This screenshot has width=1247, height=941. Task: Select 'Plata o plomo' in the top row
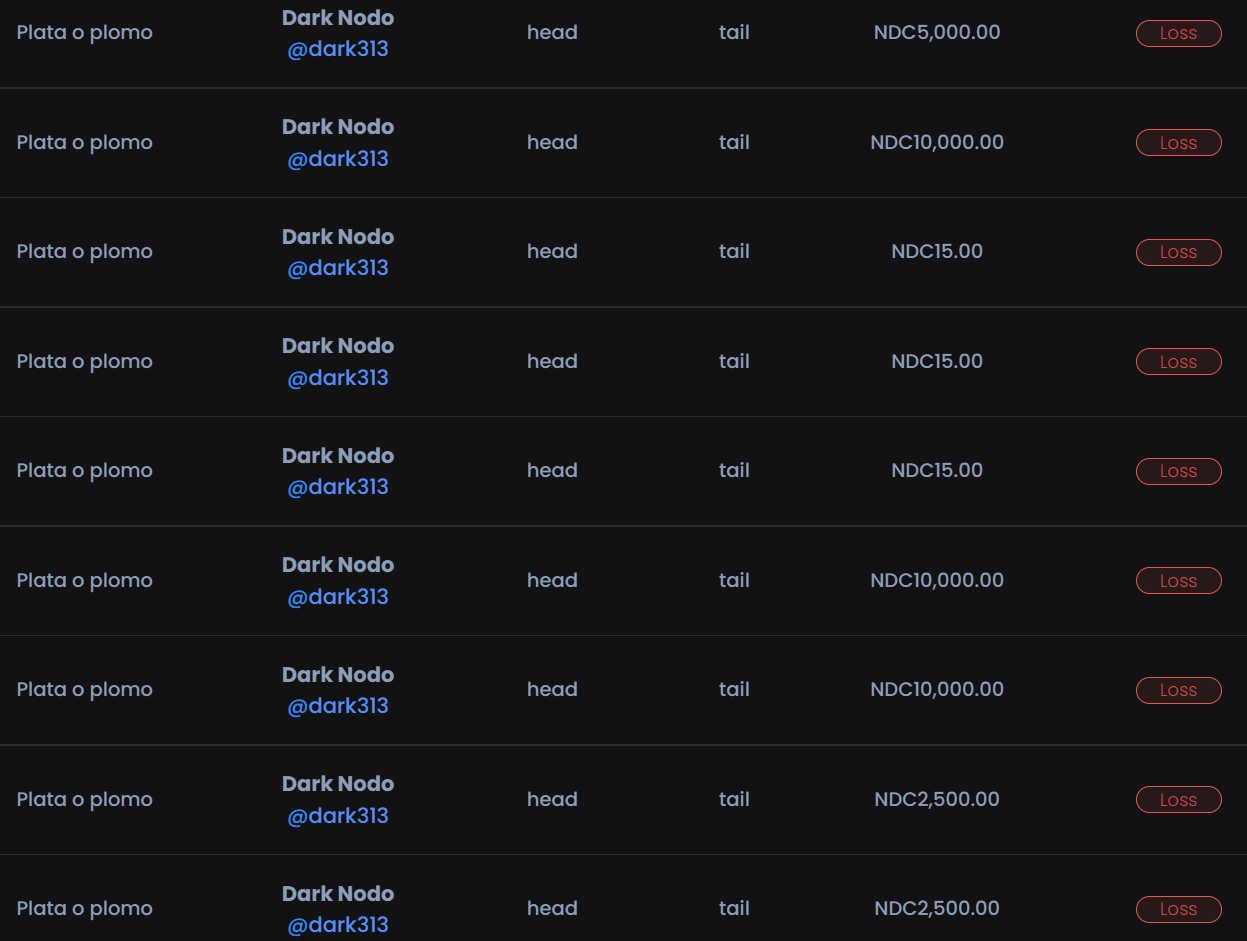(x=85, y=33)
